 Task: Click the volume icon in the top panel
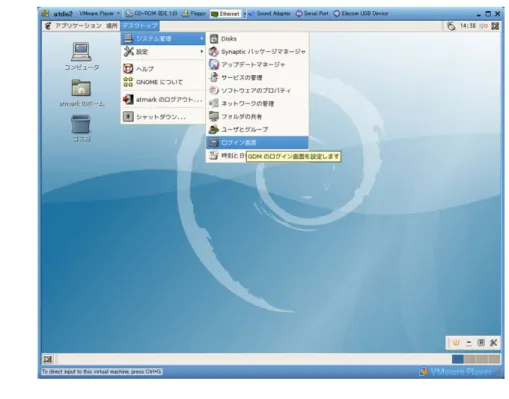pyautogui.click(x=483, y=26)
